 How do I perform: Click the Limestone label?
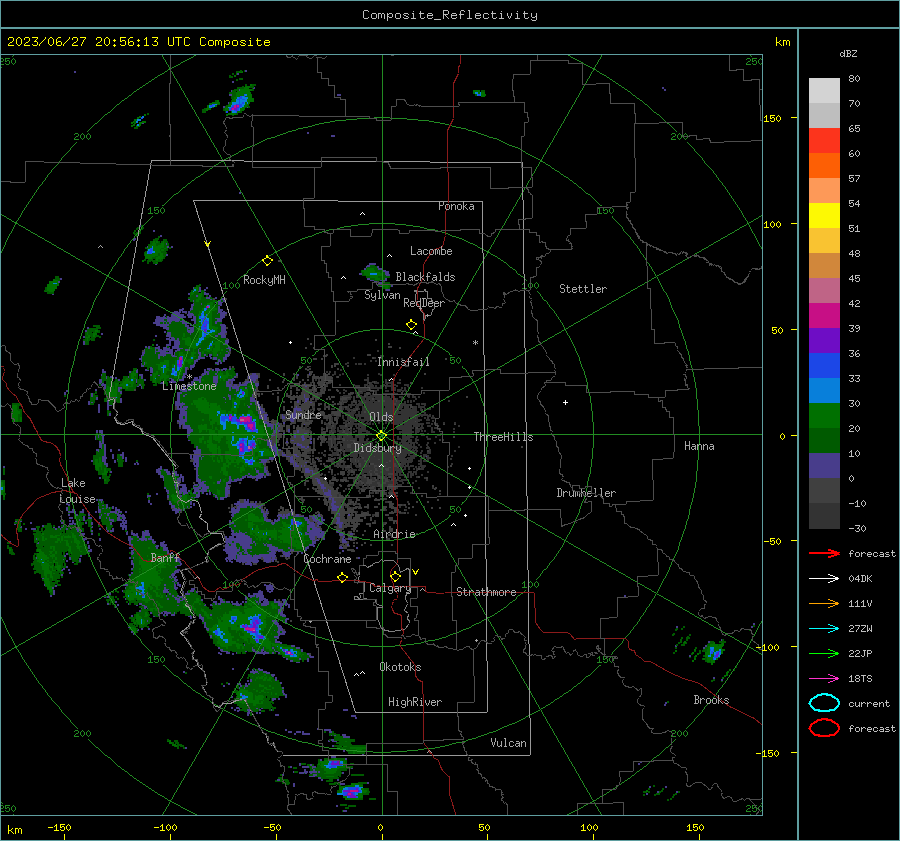tap(189, 386)
